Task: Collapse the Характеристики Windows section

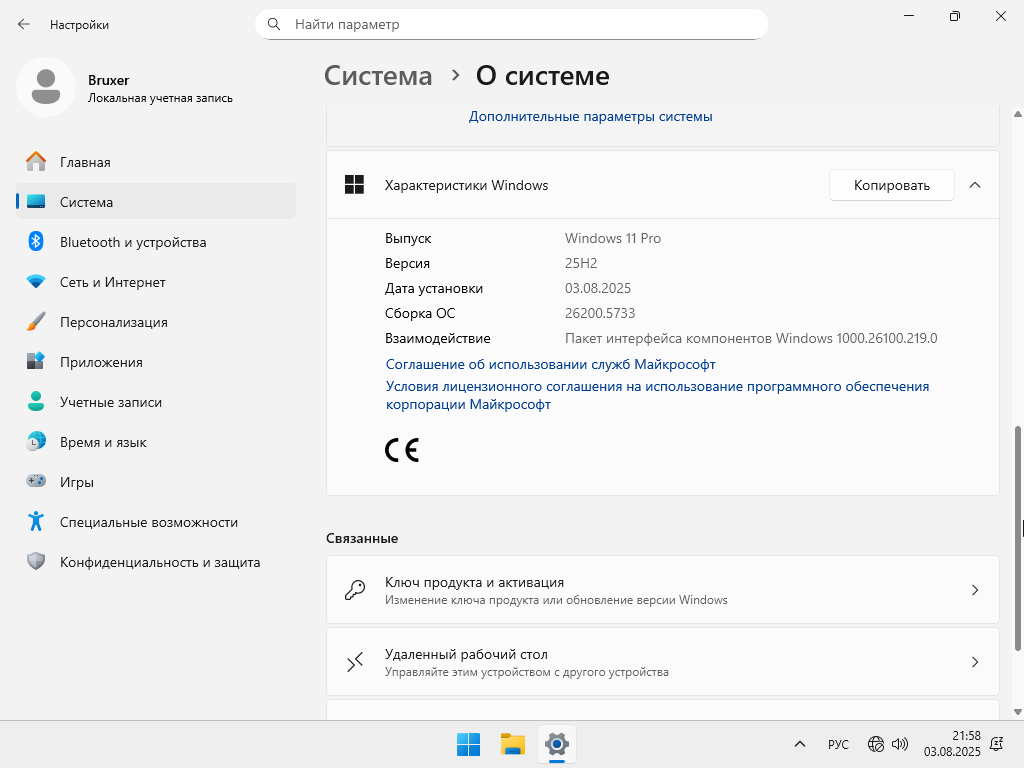Action: coord(975,185)
